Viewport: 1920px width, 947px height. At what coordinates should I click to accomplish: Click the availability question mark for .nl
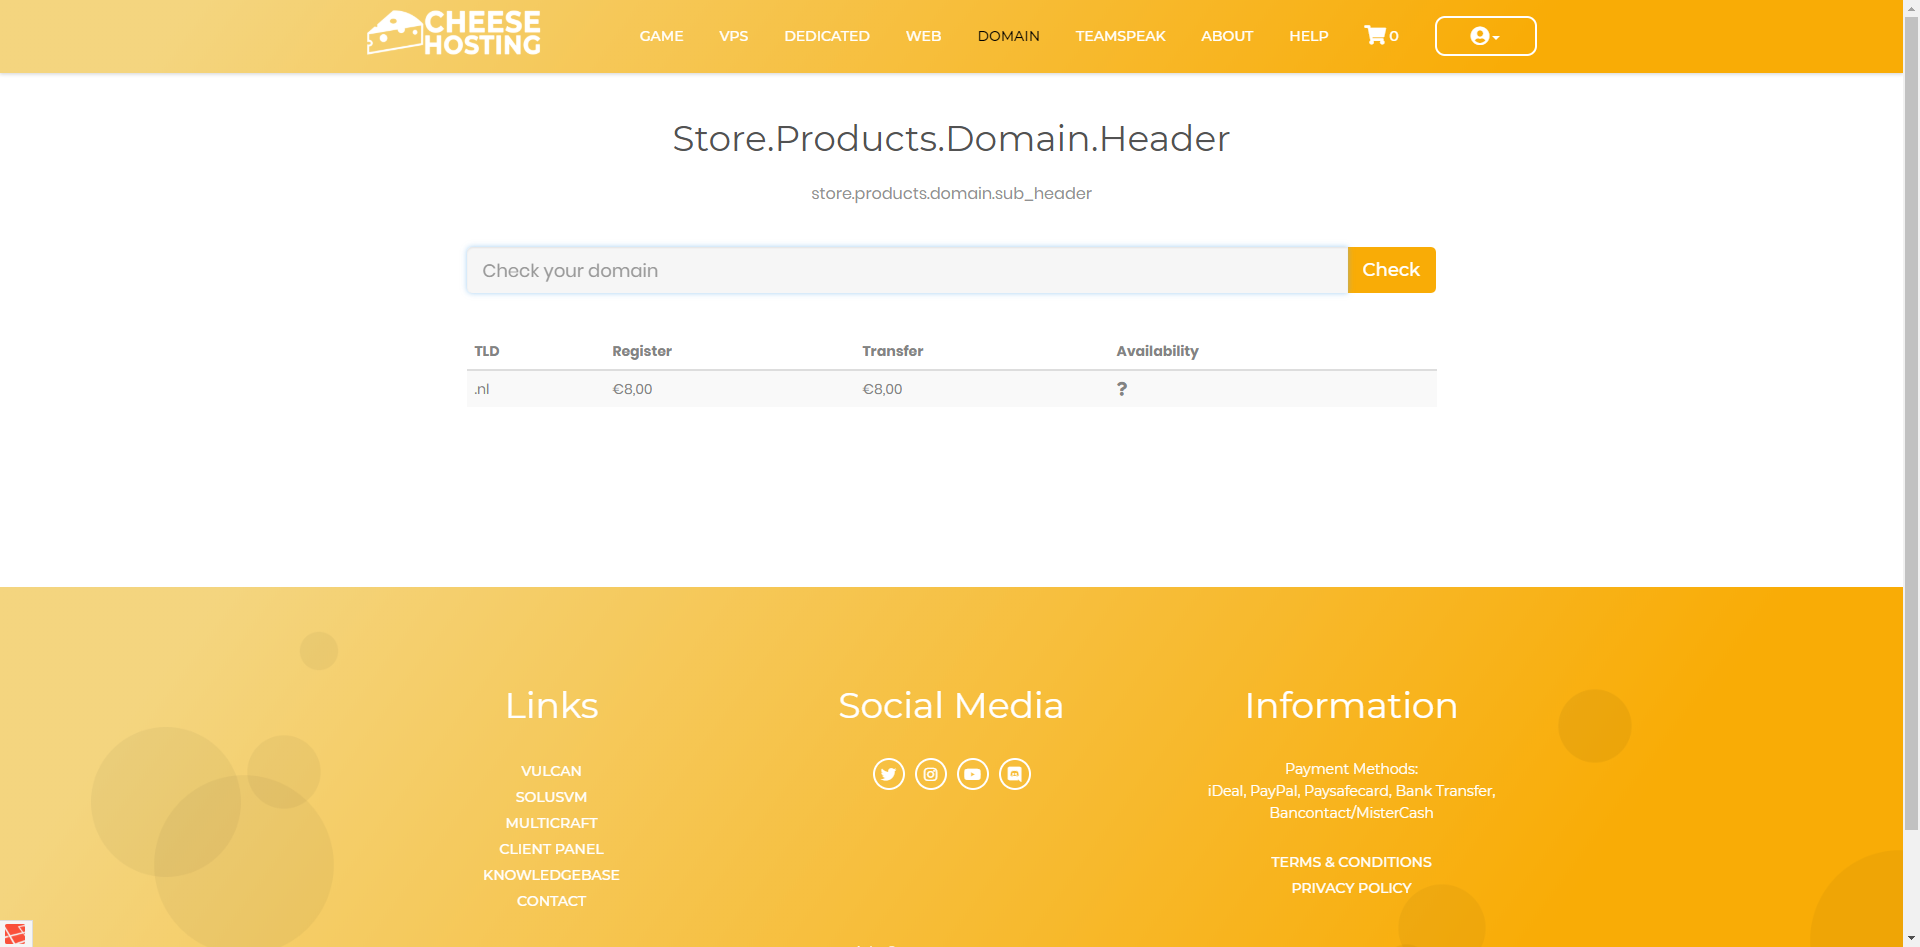[x=1122, y=389]
